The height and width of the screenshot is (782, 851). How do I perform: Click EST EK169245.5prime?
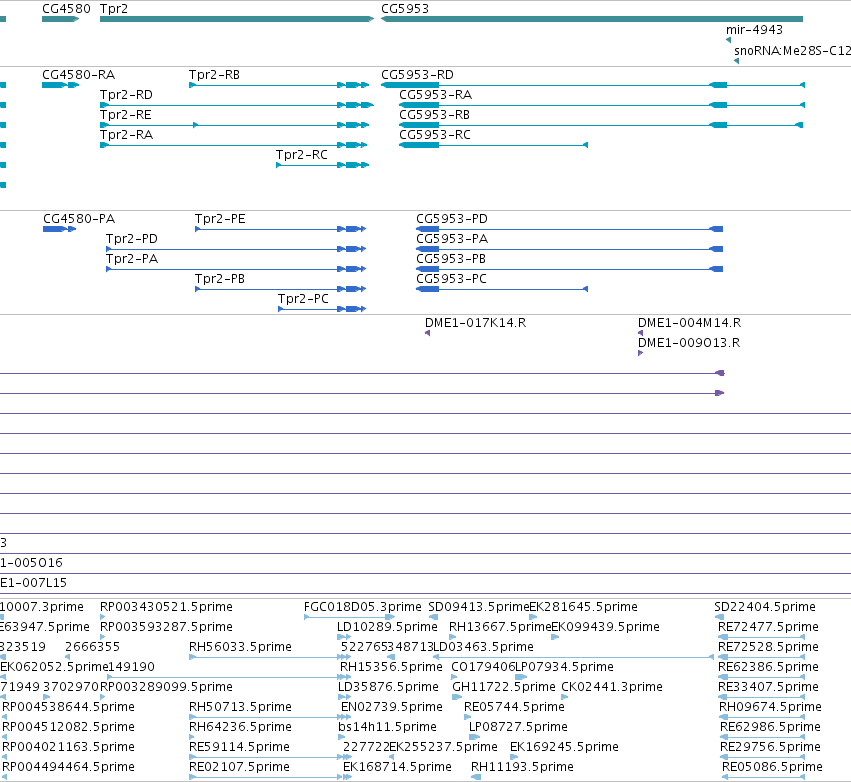tap(564, 748)
